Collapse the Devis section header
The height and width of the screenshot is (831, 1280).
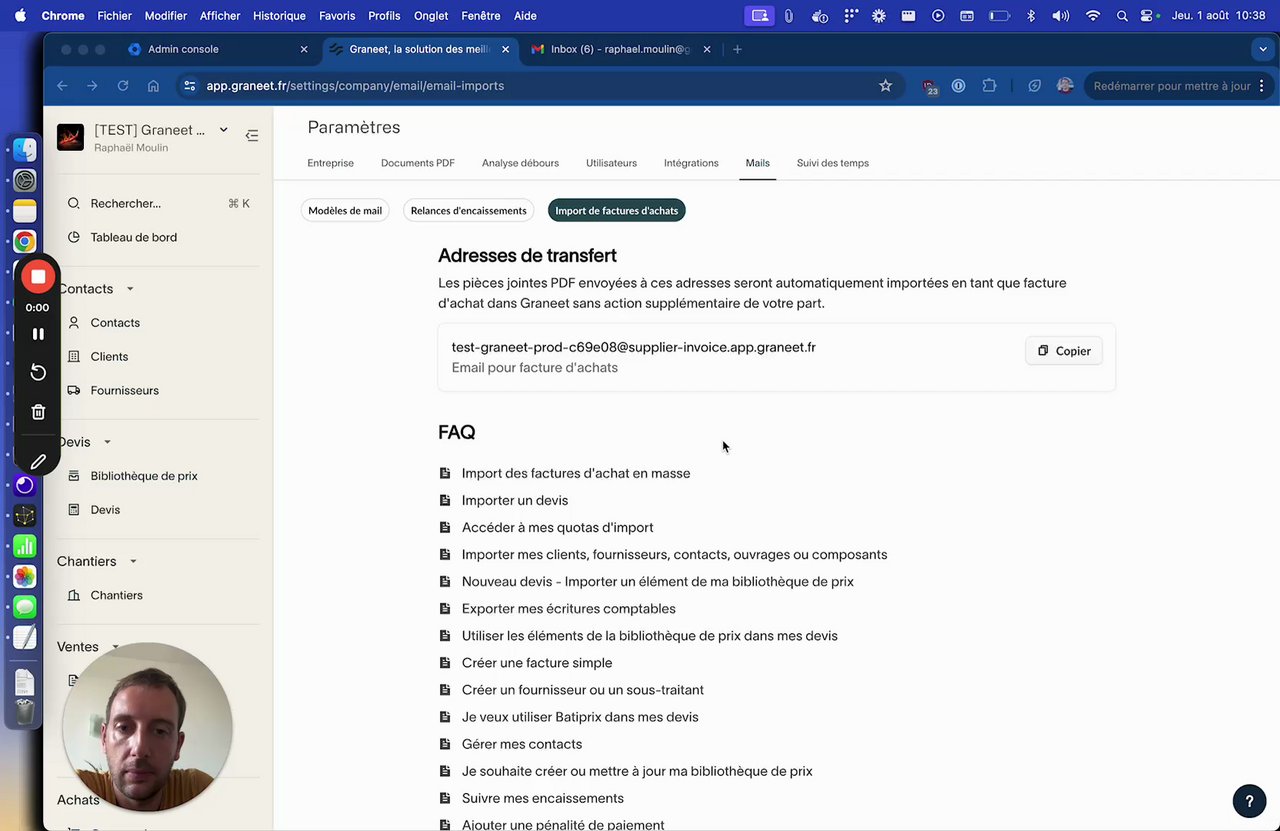[x=107, y=442]
